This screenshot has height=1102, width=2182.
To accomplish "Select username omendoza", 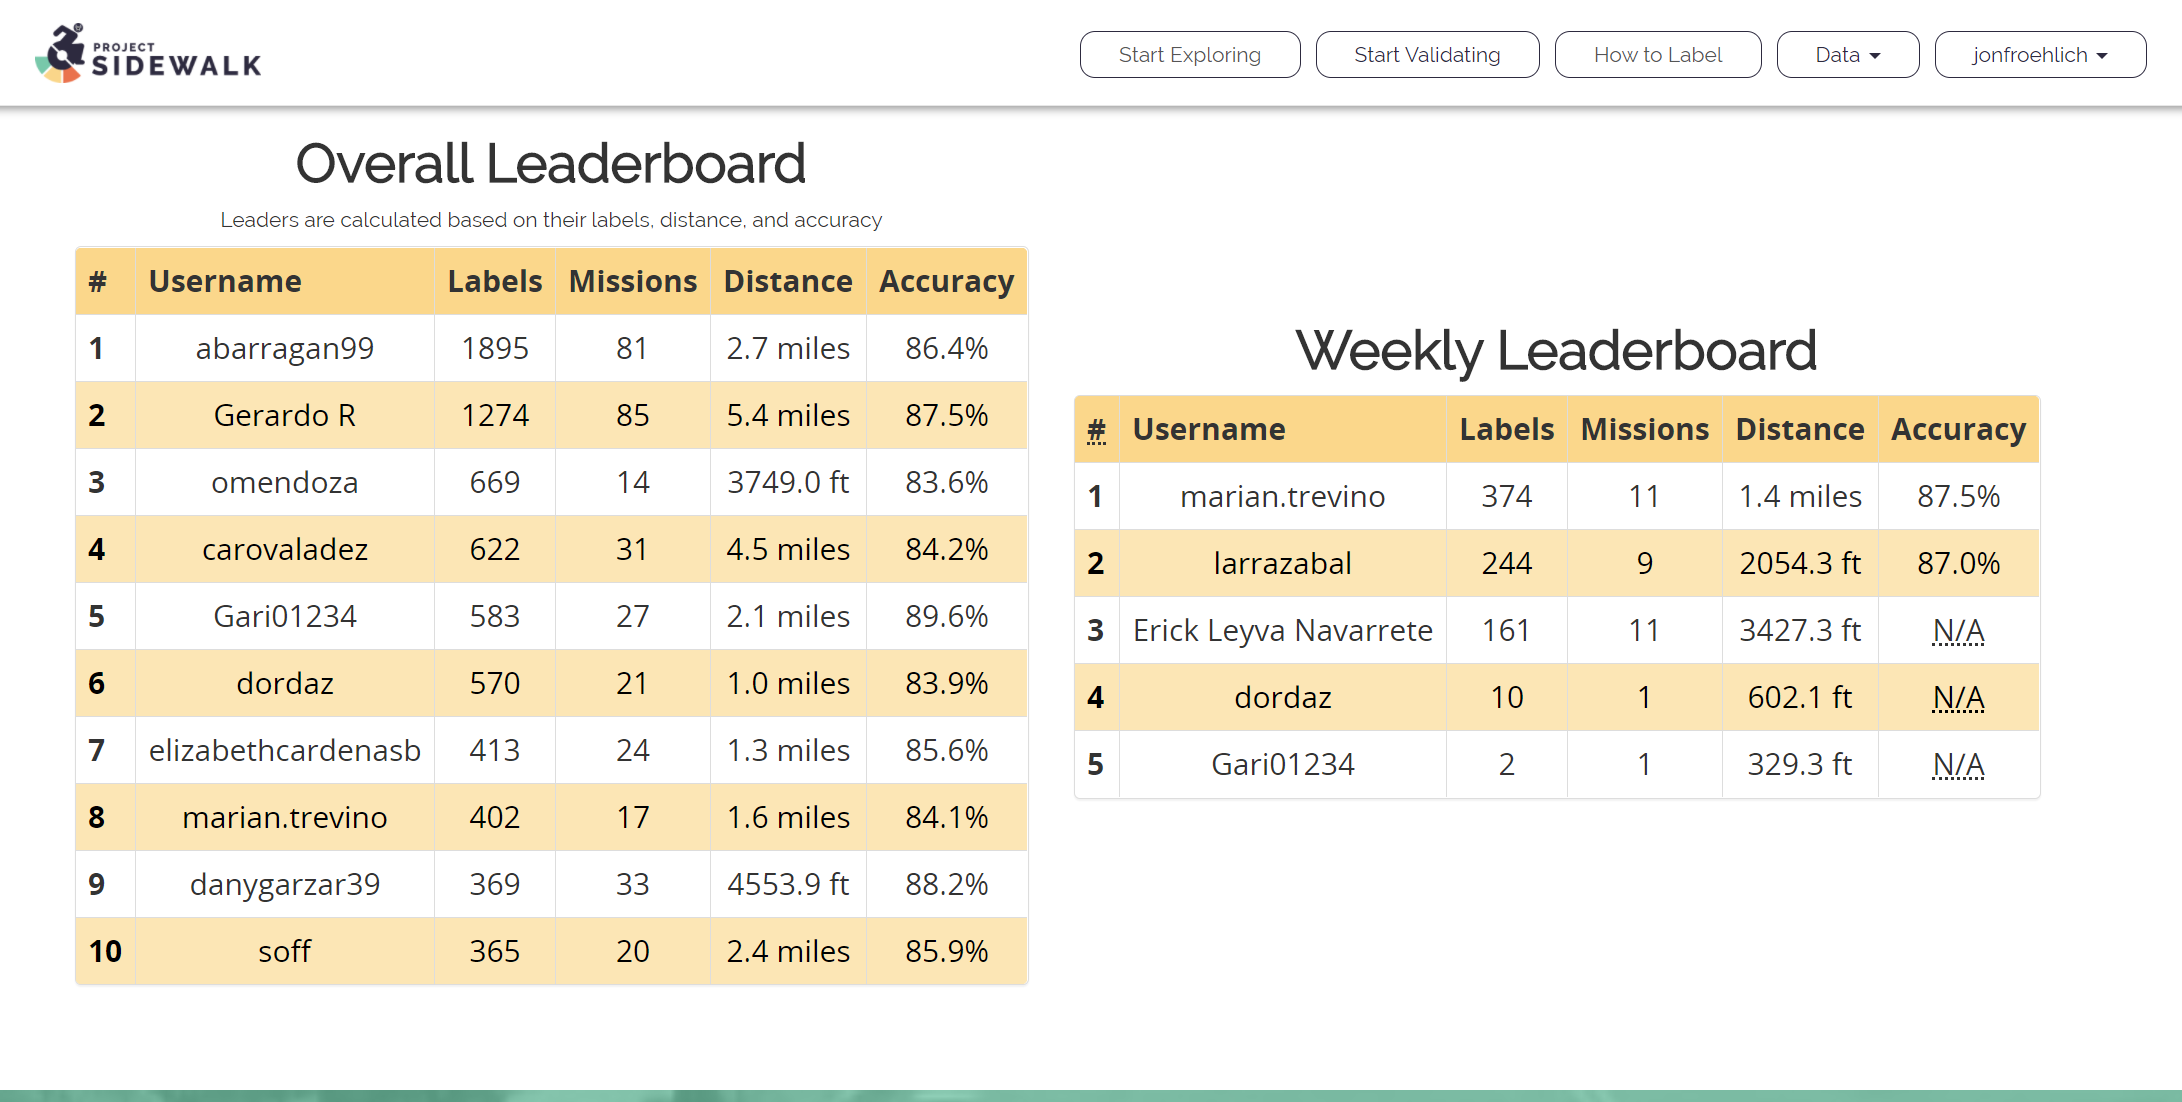I will 285,483.
